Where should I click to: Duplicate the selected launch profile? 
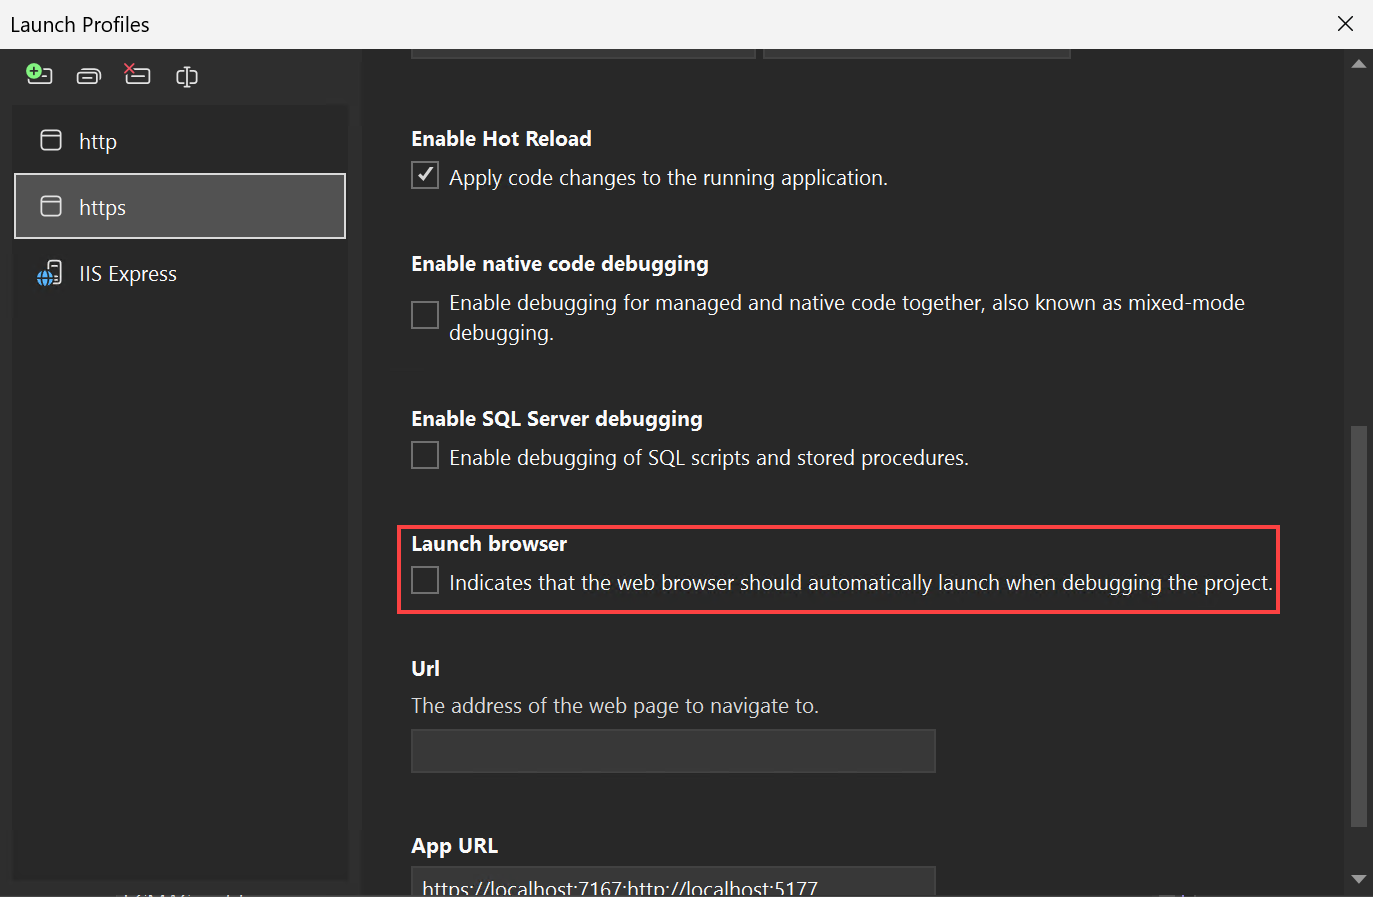click(88, 75)
